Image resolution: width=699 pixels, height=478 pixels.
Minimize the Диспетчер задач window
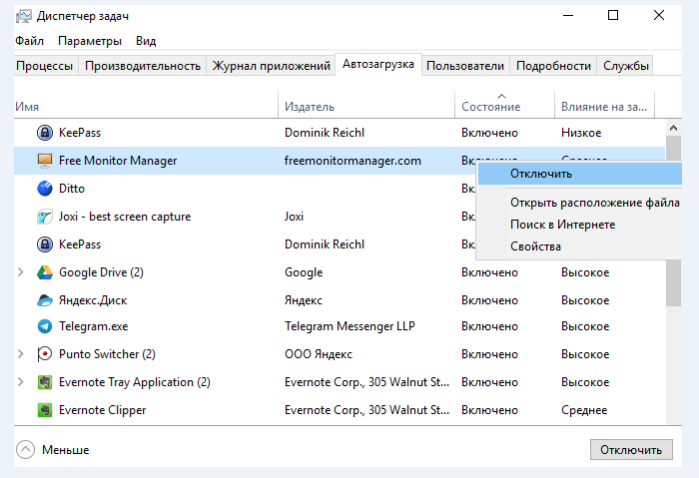pyautogui.click(x=568, y=16)
